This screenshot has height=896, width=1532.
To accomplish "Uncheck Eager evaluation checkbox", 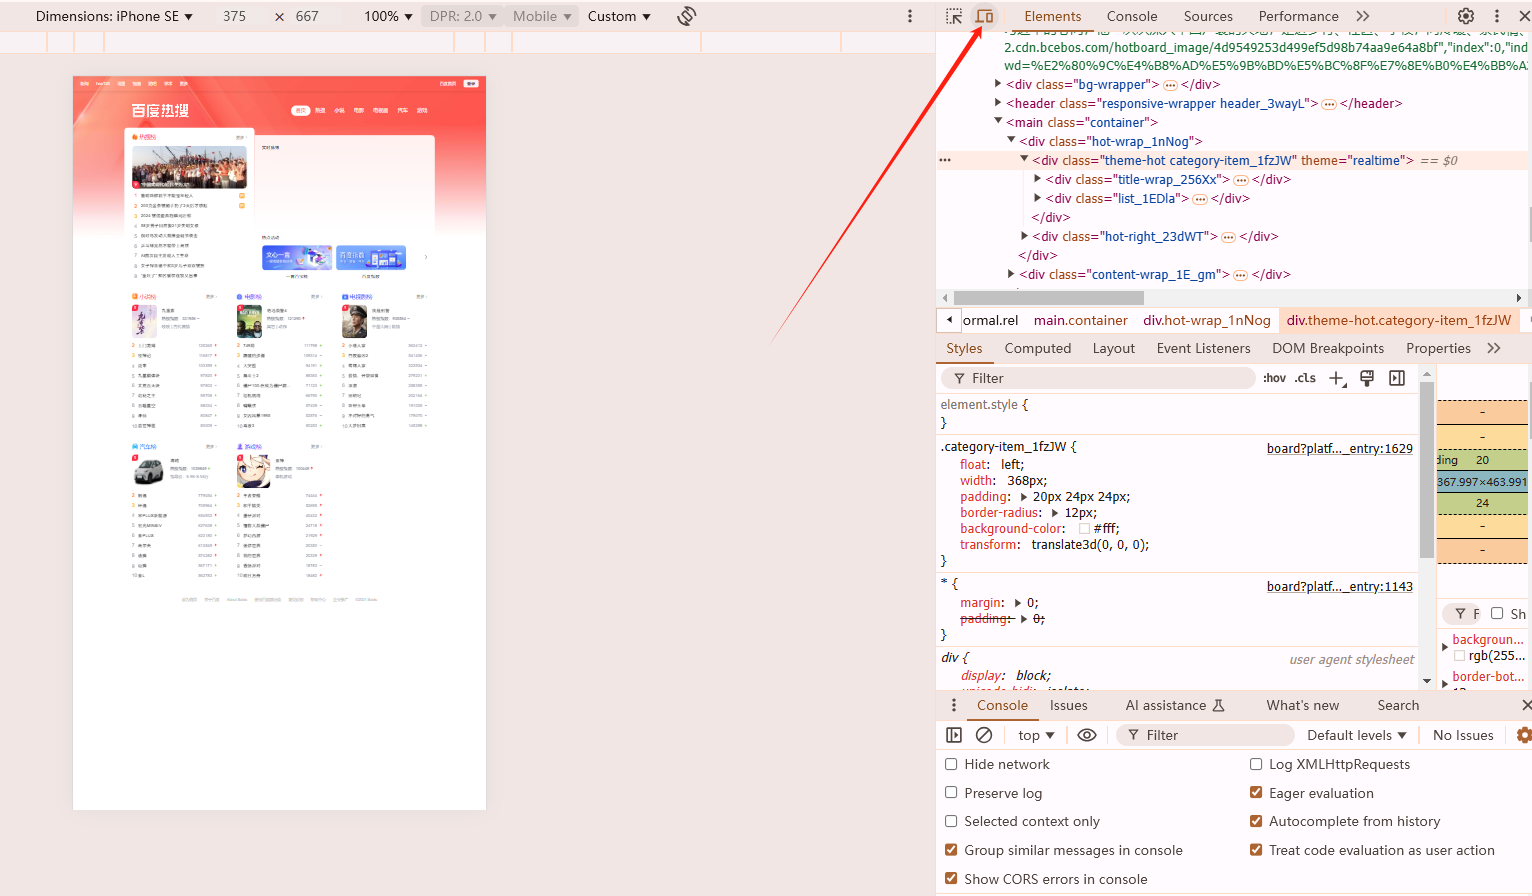I will (x=1256, y=793).
